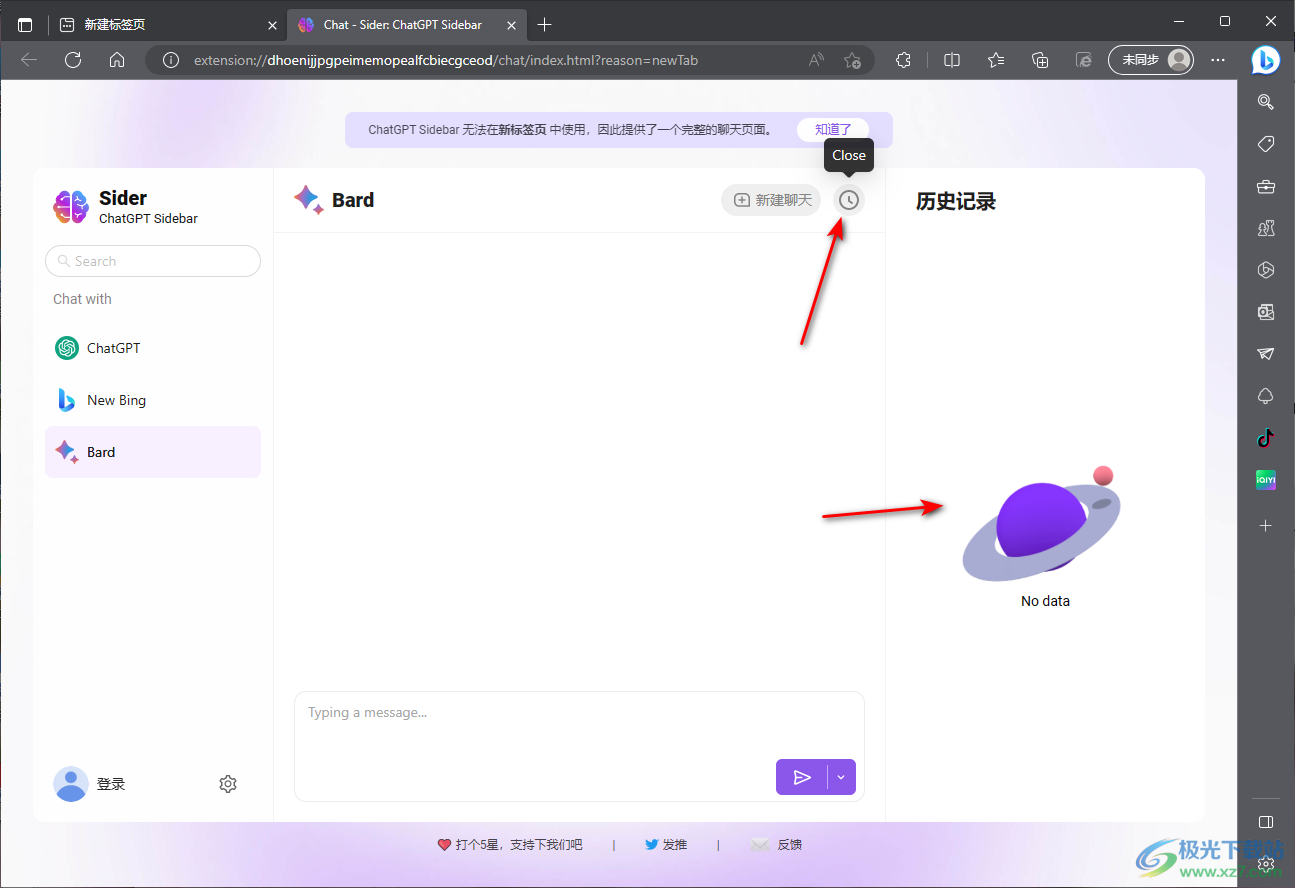Click the Bard sparkle icon in chat header
This screenshot has width=1295, height=888.
click(x=308, y=200)
